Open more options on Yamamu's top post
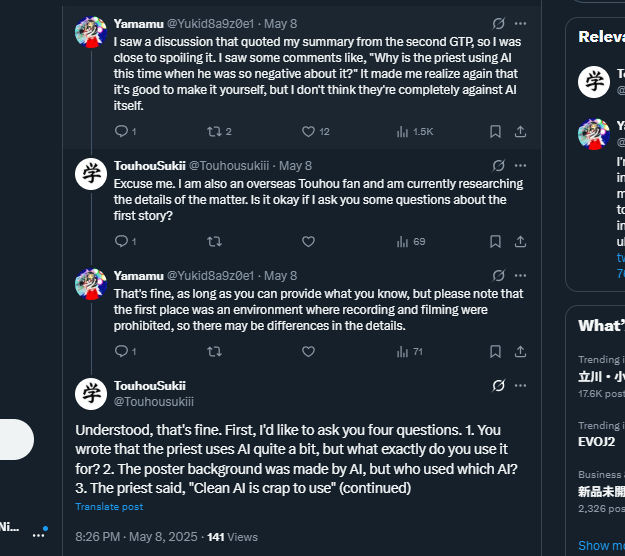 (520, 24)
